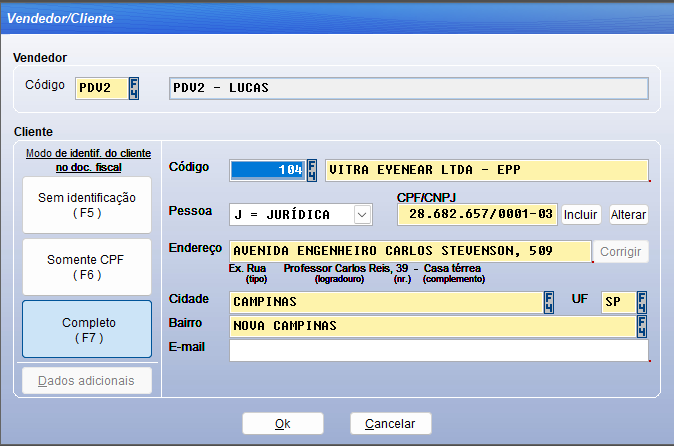Click the Corrigir button beside address

click(x=622, y=251)
